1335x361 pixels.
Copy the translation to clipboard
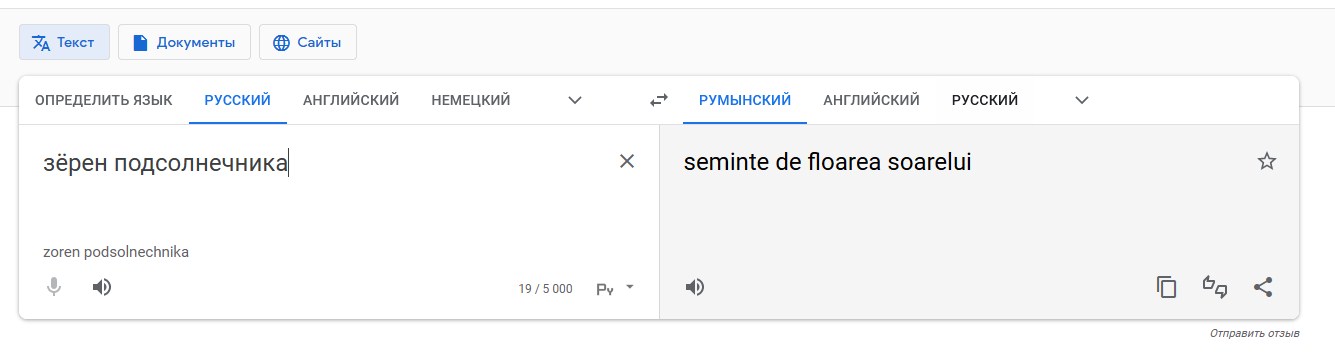pos(1166,287)
